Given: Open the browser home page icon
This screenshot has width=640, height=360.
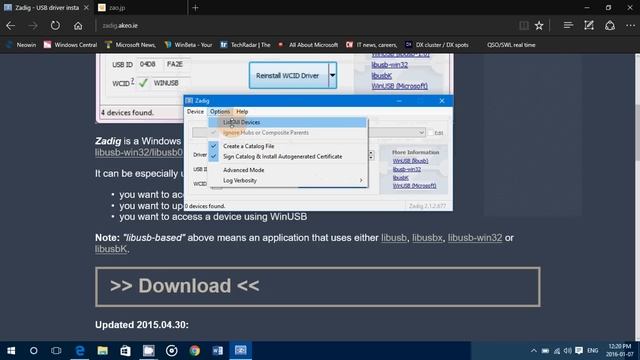Looking at the screenshot, I should point(78,26).
